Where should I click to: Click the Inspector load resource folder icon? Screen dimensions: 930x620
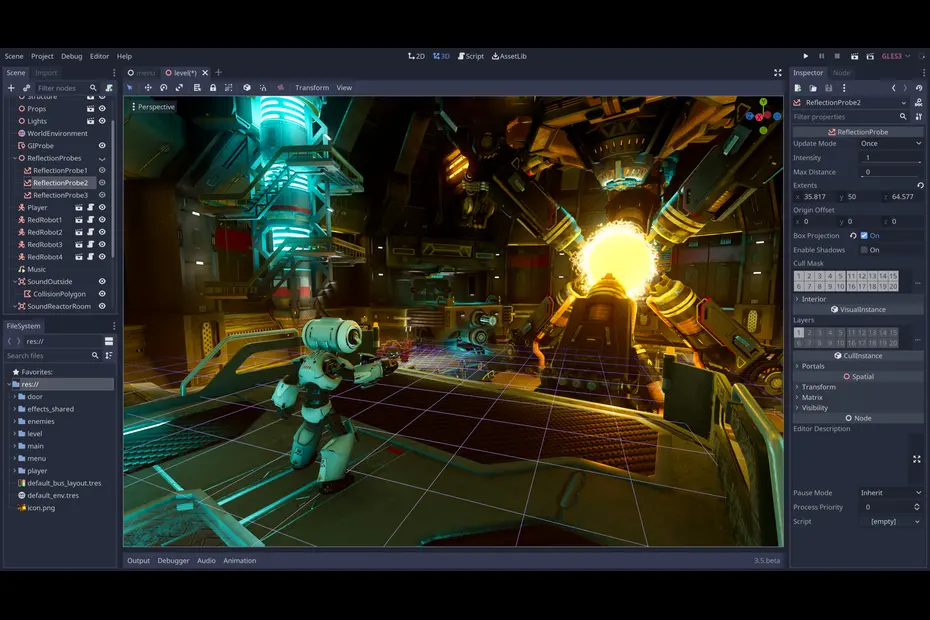[813, 88]
